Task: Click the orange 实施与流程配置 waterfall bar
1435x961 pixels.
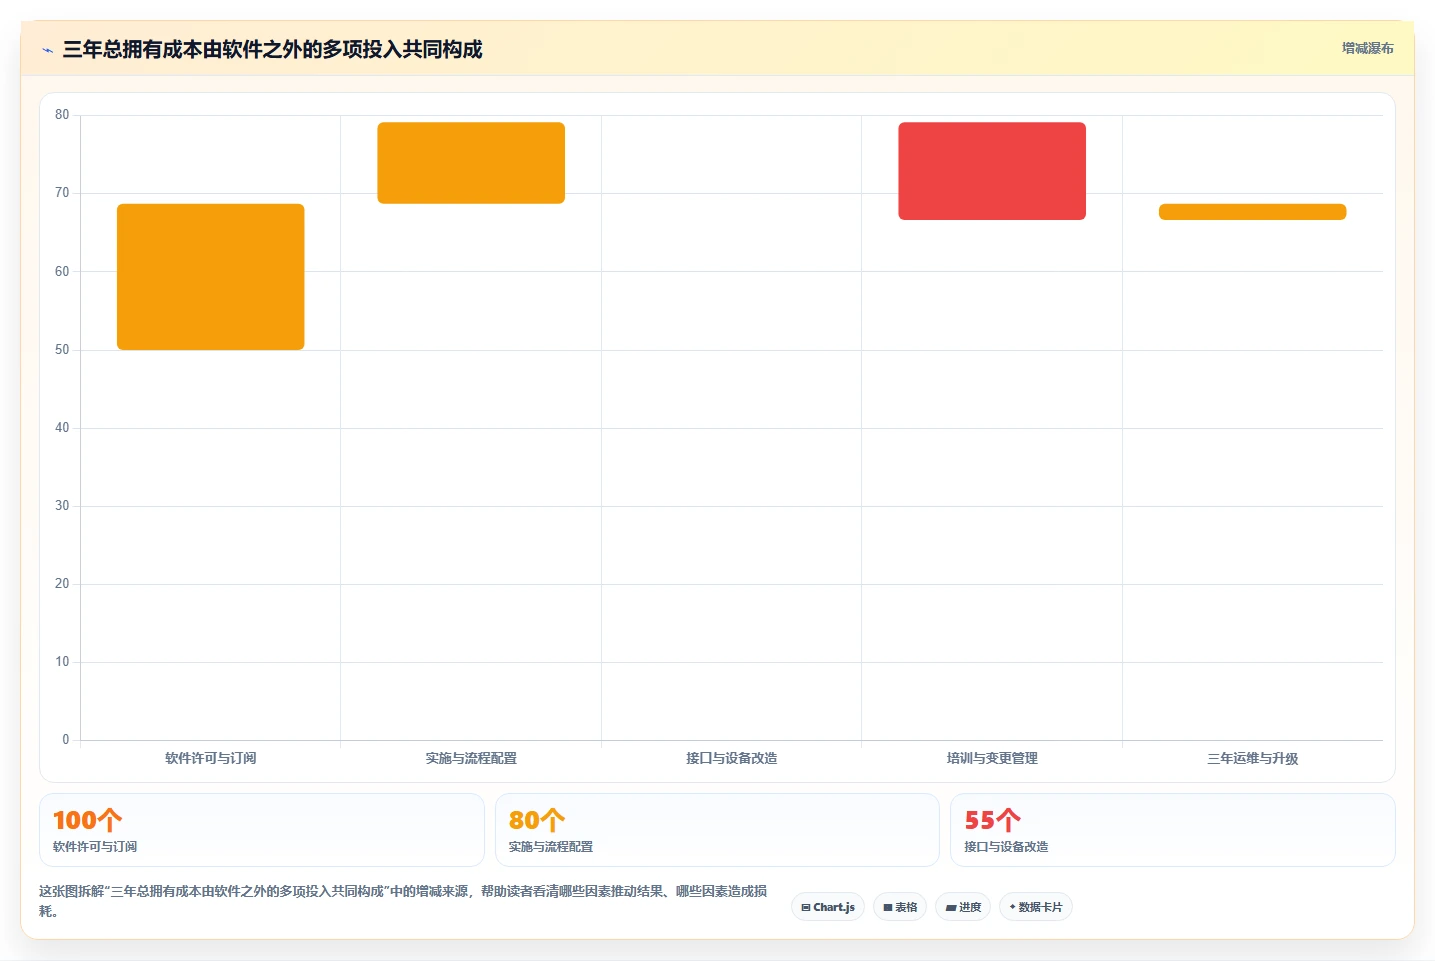Action: click(x=471, y=163)
